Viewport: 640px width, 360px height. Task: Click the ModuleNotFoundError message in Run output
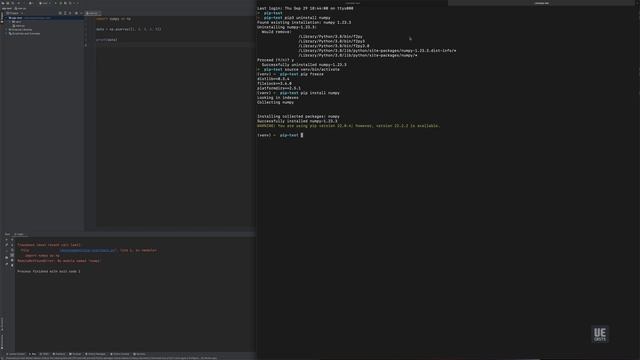[58, 261]
